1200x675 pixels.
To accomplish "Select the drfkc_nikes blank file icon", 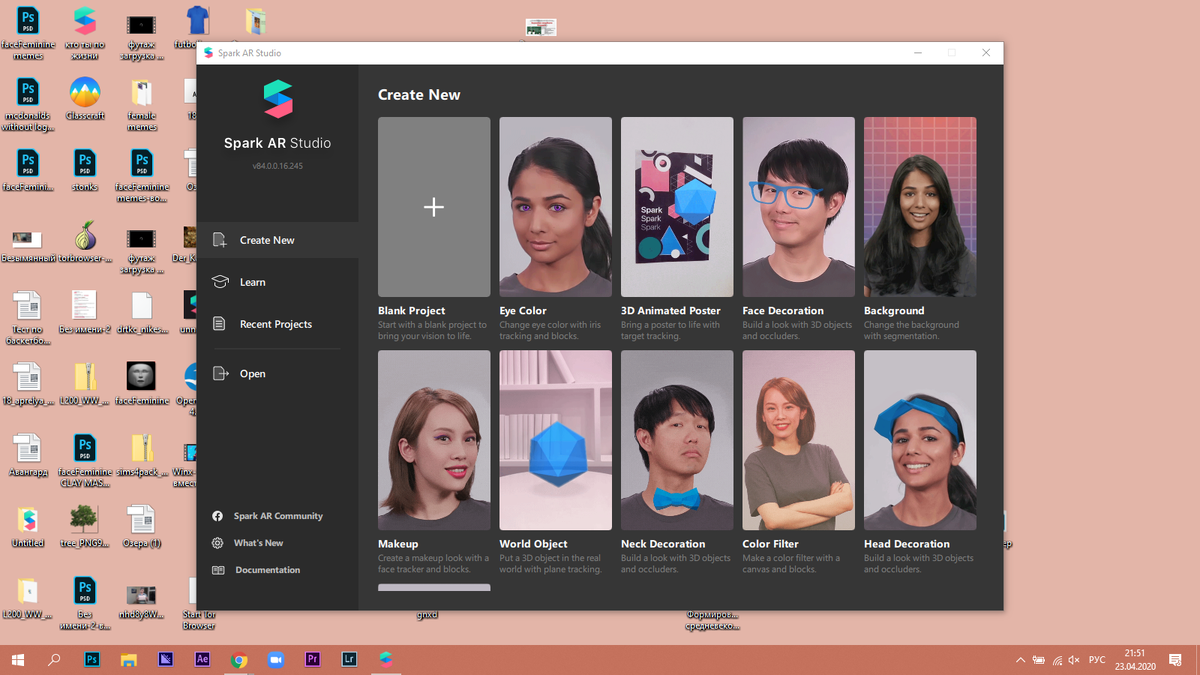I will coord(142,312).
